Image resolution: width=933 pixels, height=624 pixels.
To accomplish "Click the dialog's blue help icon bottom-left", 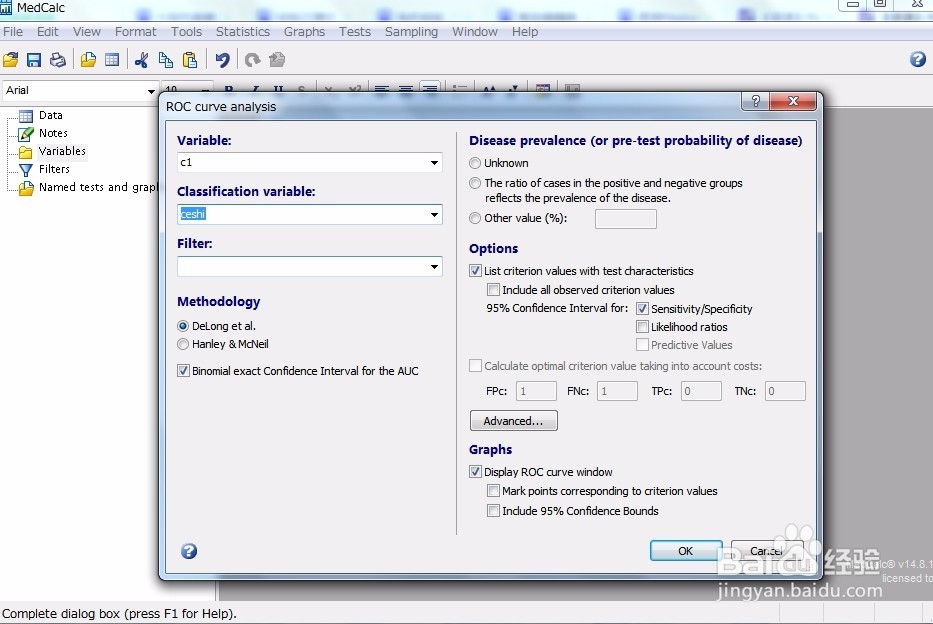I will click(x=189, y=551).
